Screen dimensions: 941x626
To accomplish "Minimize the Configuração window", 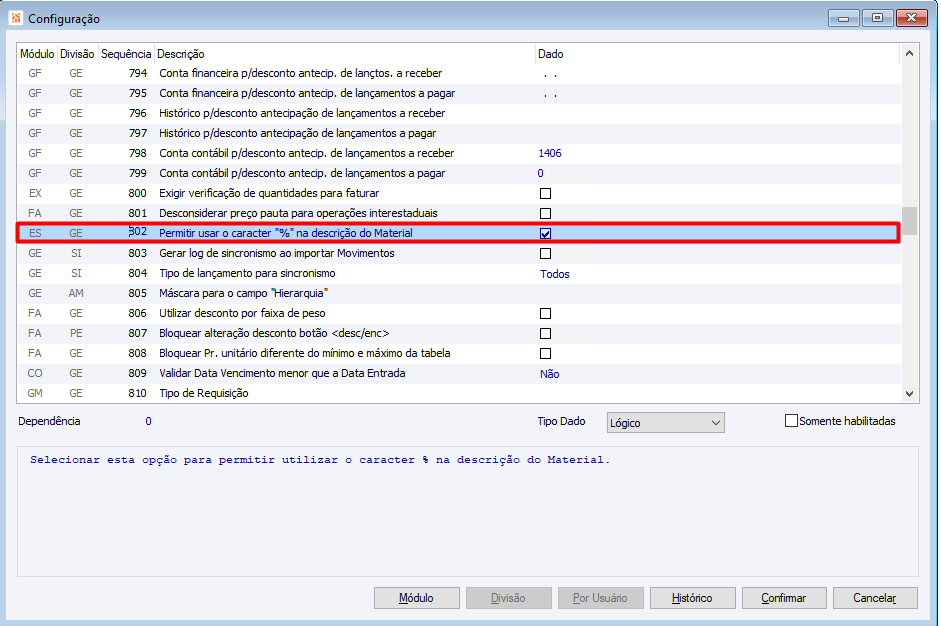I will pos(844,18).
